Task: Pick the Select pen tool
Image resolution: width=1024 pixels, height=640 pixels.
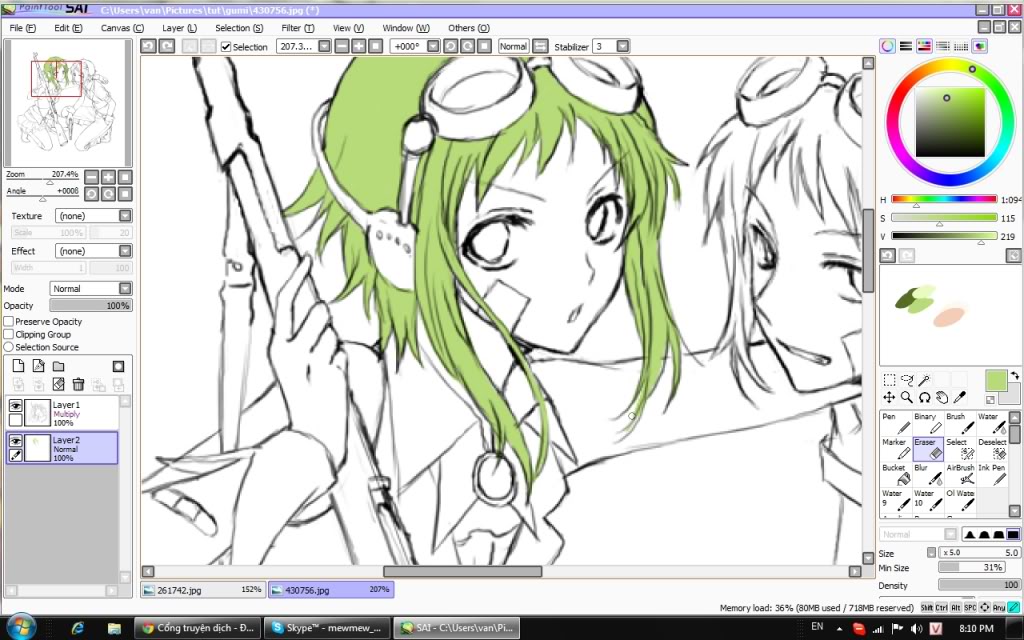Action: (960, 449)
